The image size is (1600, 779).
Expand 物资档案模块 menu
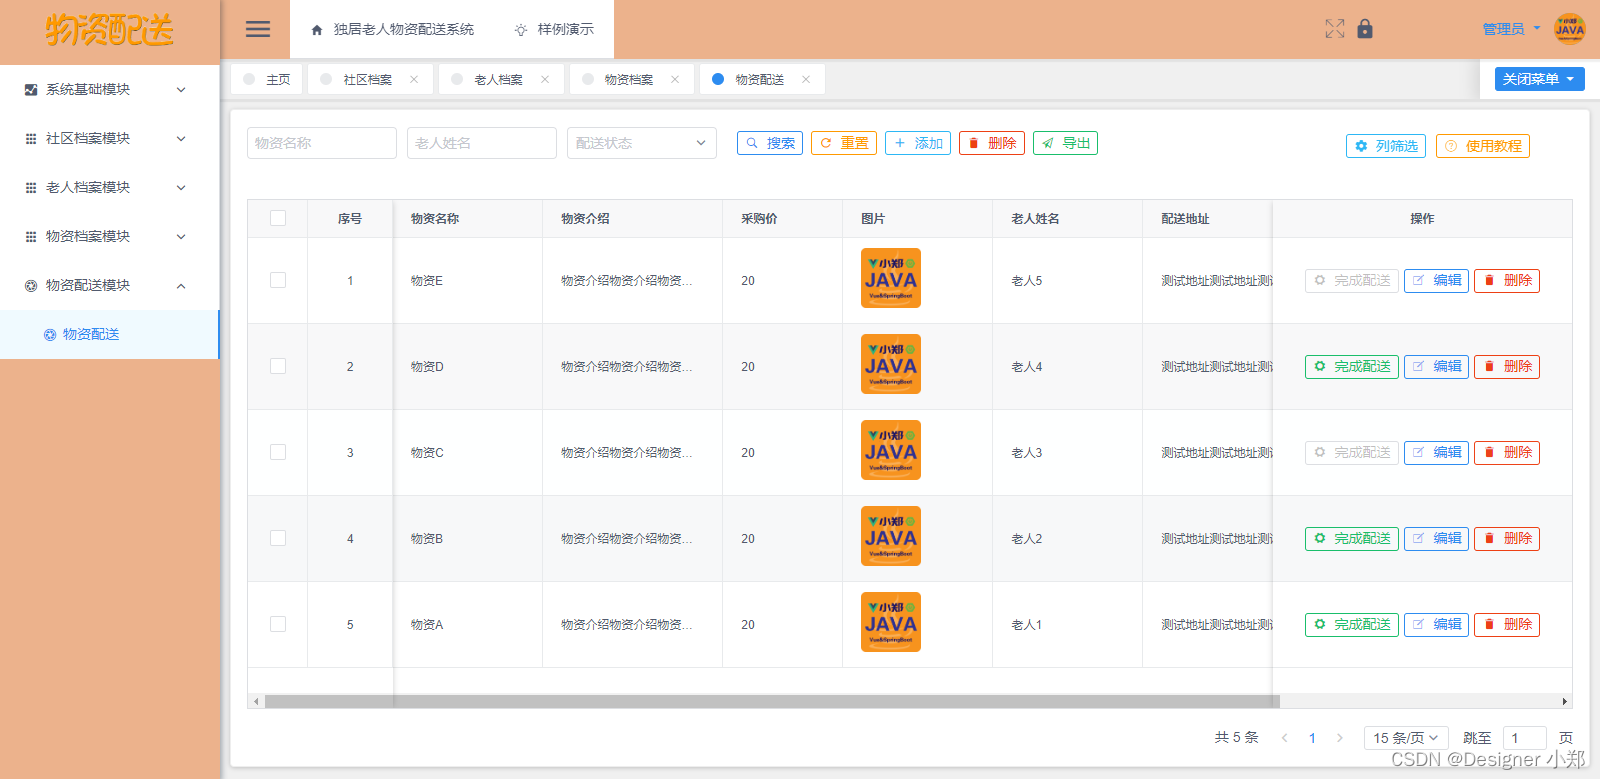(x=181, y=237)
